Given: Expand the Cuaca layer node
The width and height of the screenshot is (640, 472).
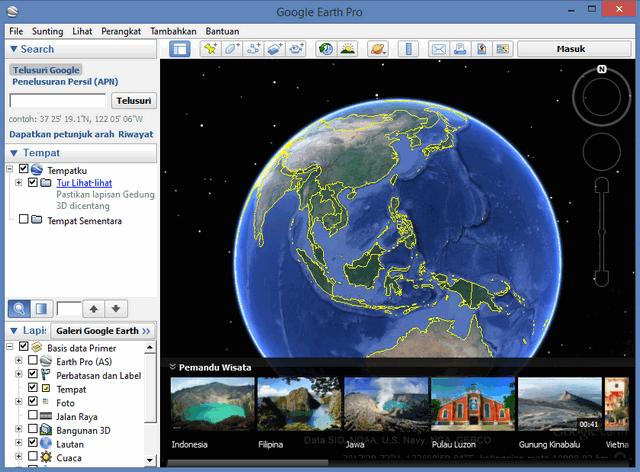Looking at the screenshot, I should (x=19, y=456).
